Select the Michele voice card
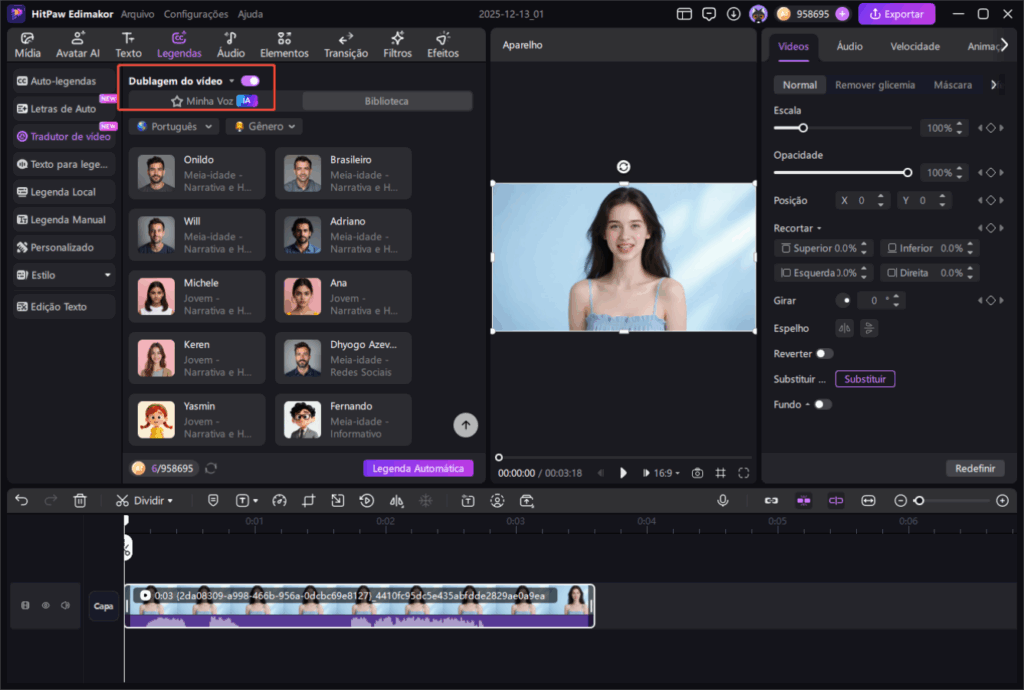The image size is (1024, 690). coord(198,296)
